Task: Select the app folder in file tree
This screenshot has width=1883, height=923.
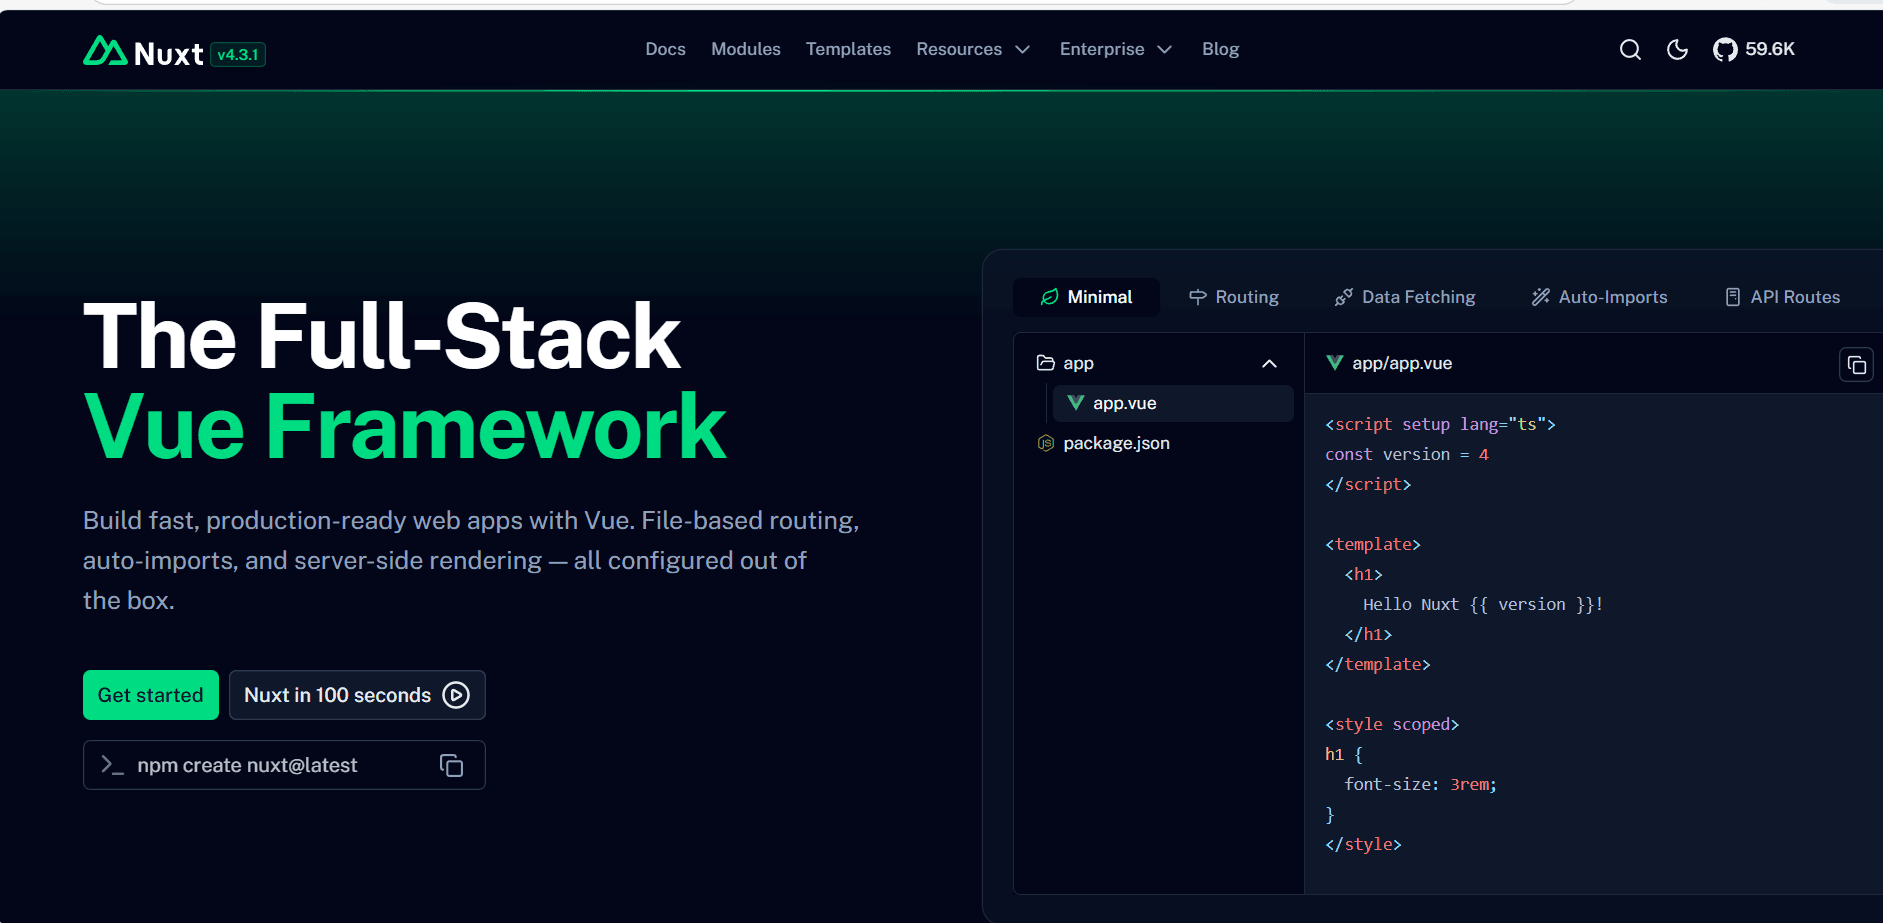Action: 1158,363
